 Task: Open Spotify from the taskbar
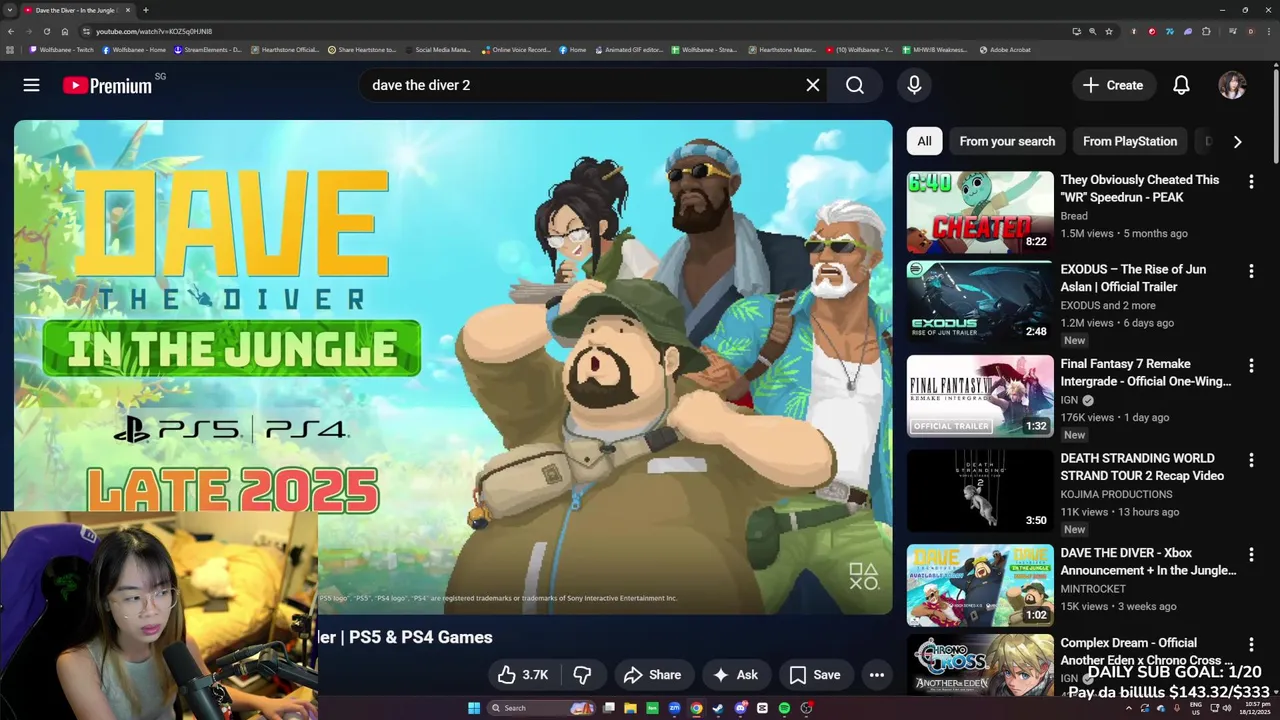coord(784,708)
